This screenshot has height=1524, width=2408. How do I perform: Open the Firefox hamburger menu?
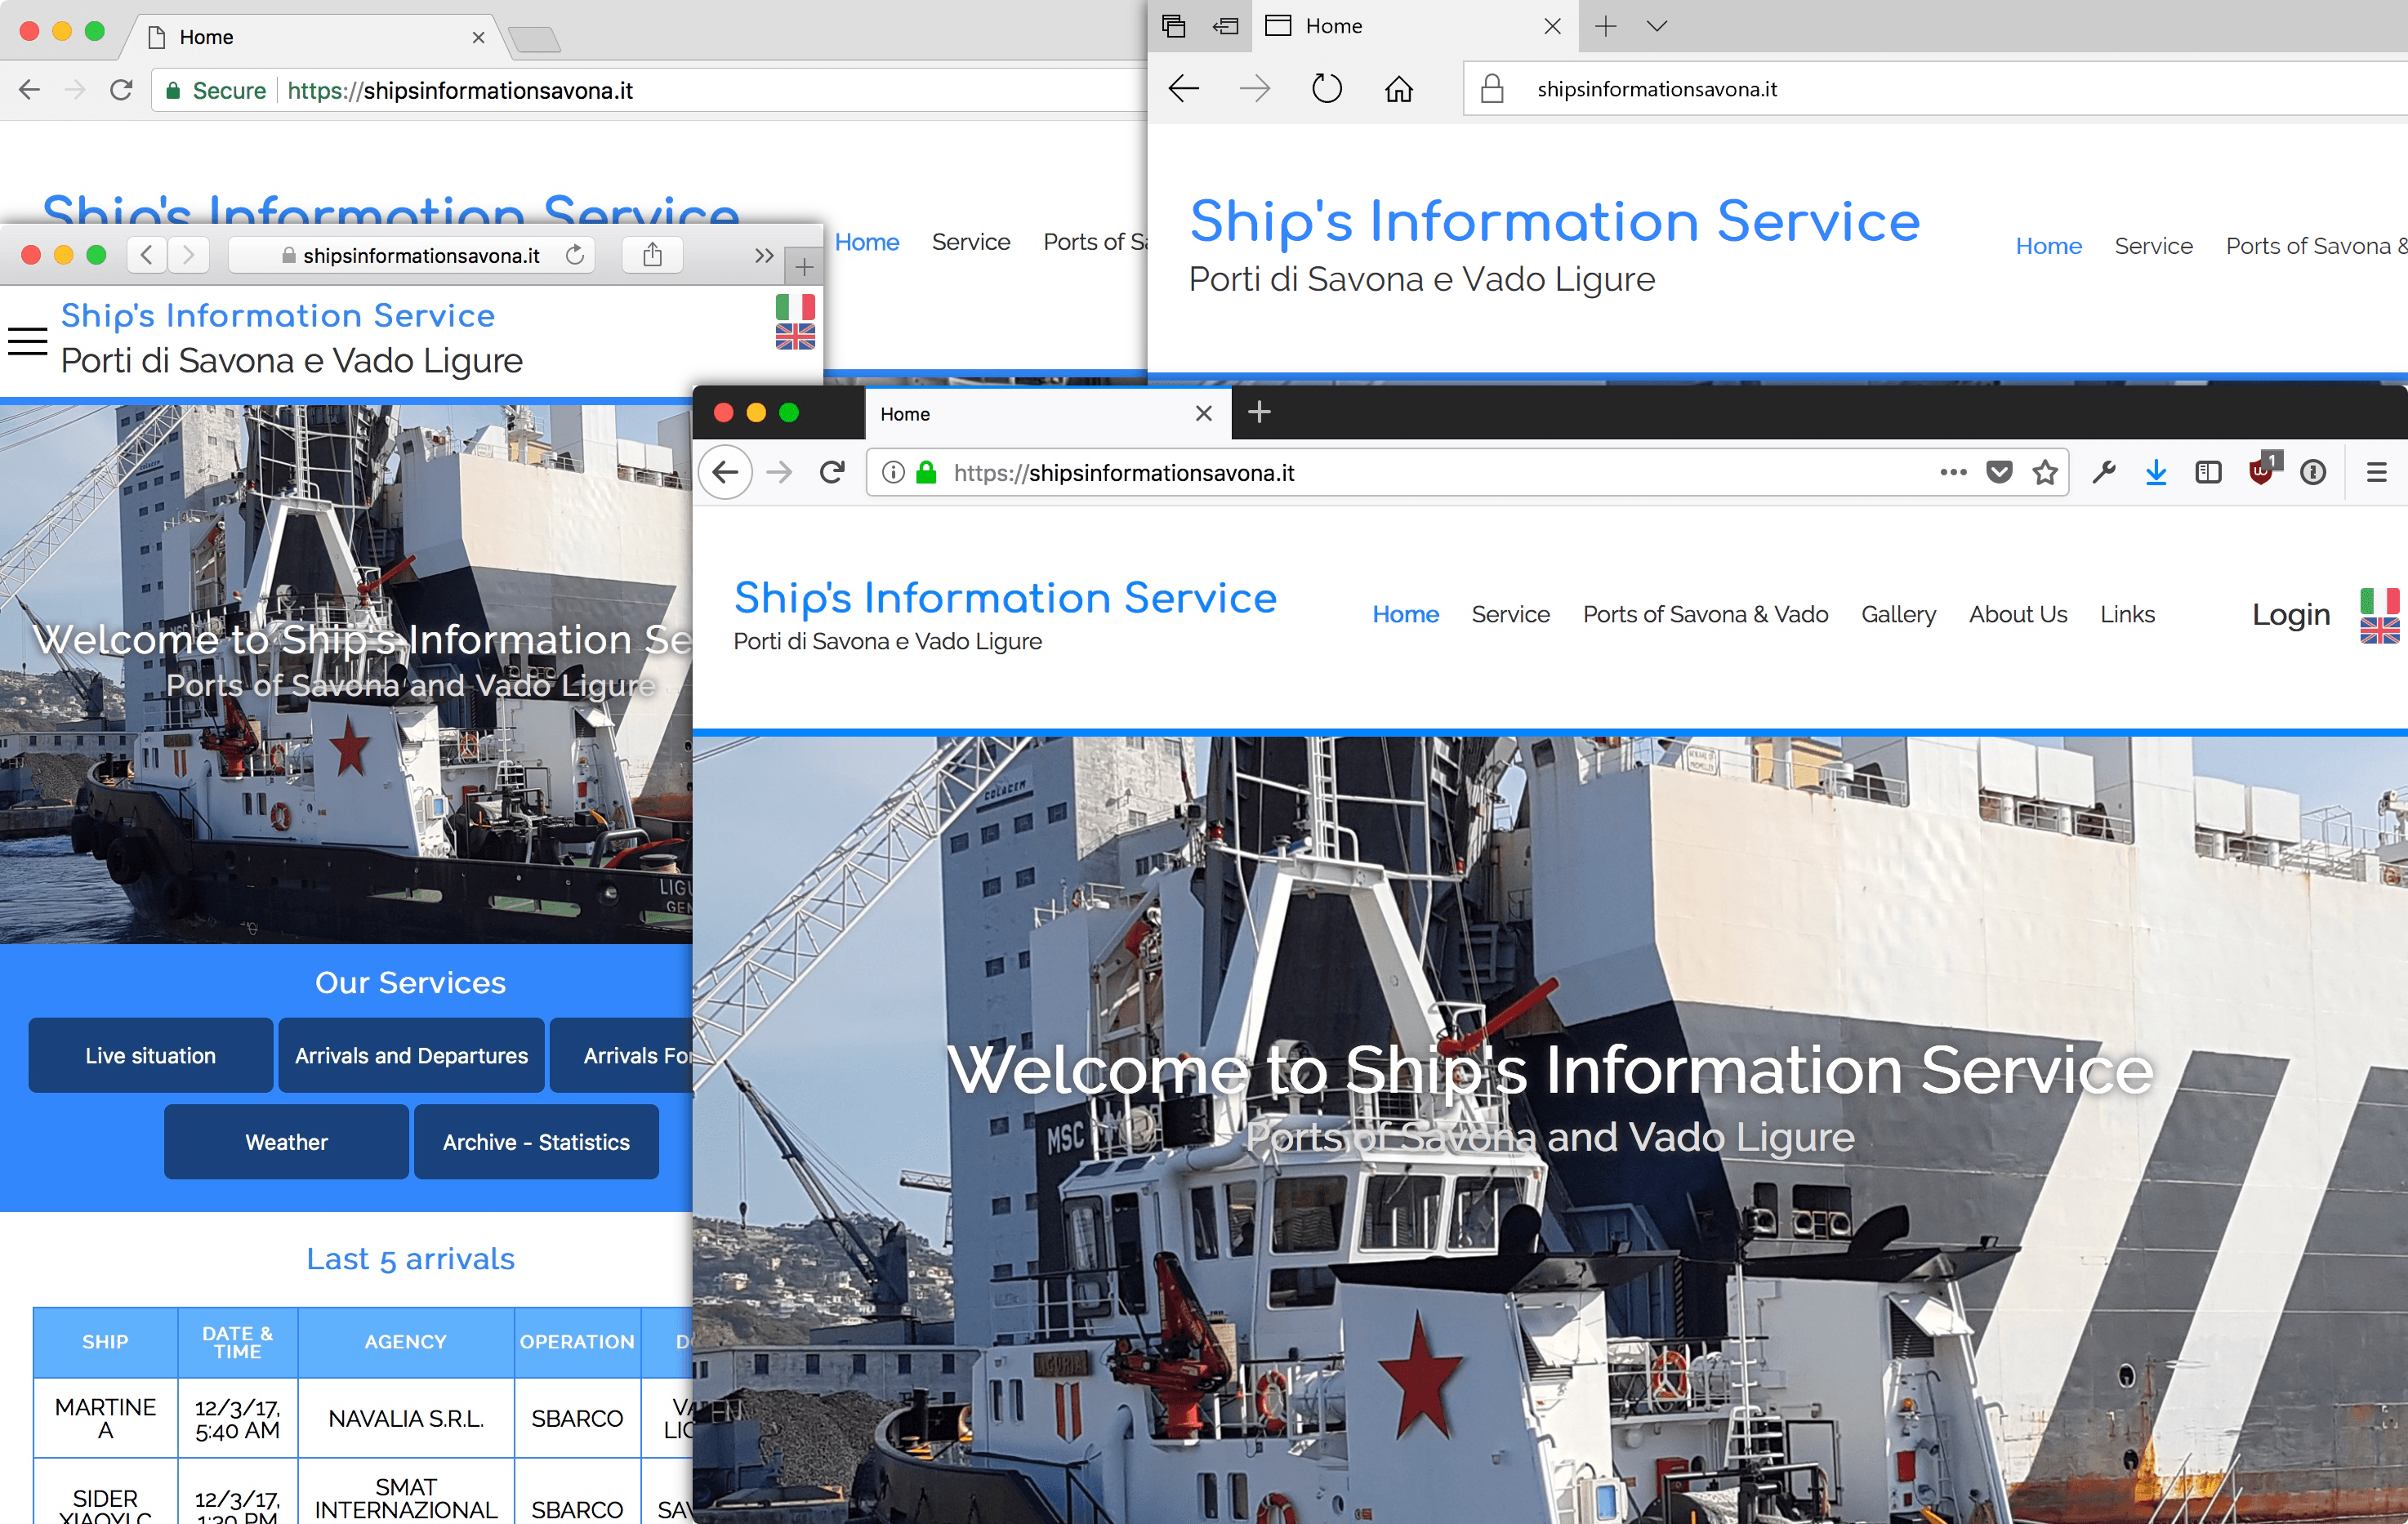[x=2378, y=472]
